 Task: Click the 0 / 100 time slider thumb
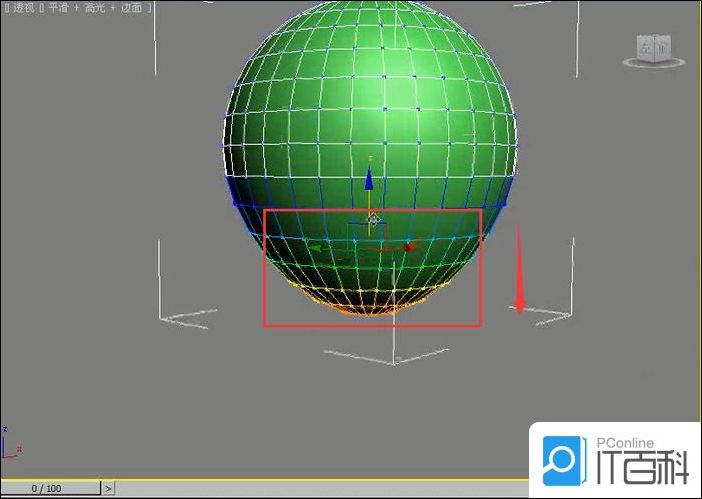click(50, 488)
